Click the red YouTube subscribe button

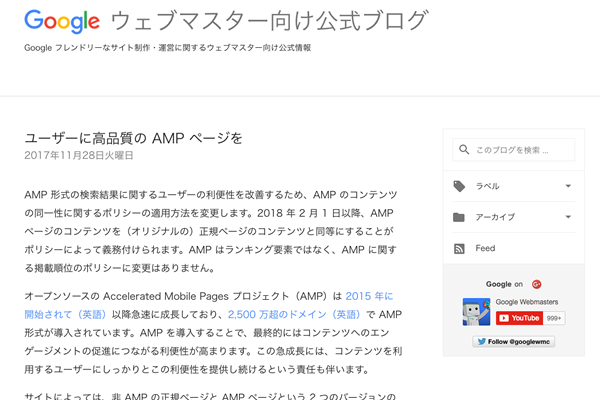(519, 318)
